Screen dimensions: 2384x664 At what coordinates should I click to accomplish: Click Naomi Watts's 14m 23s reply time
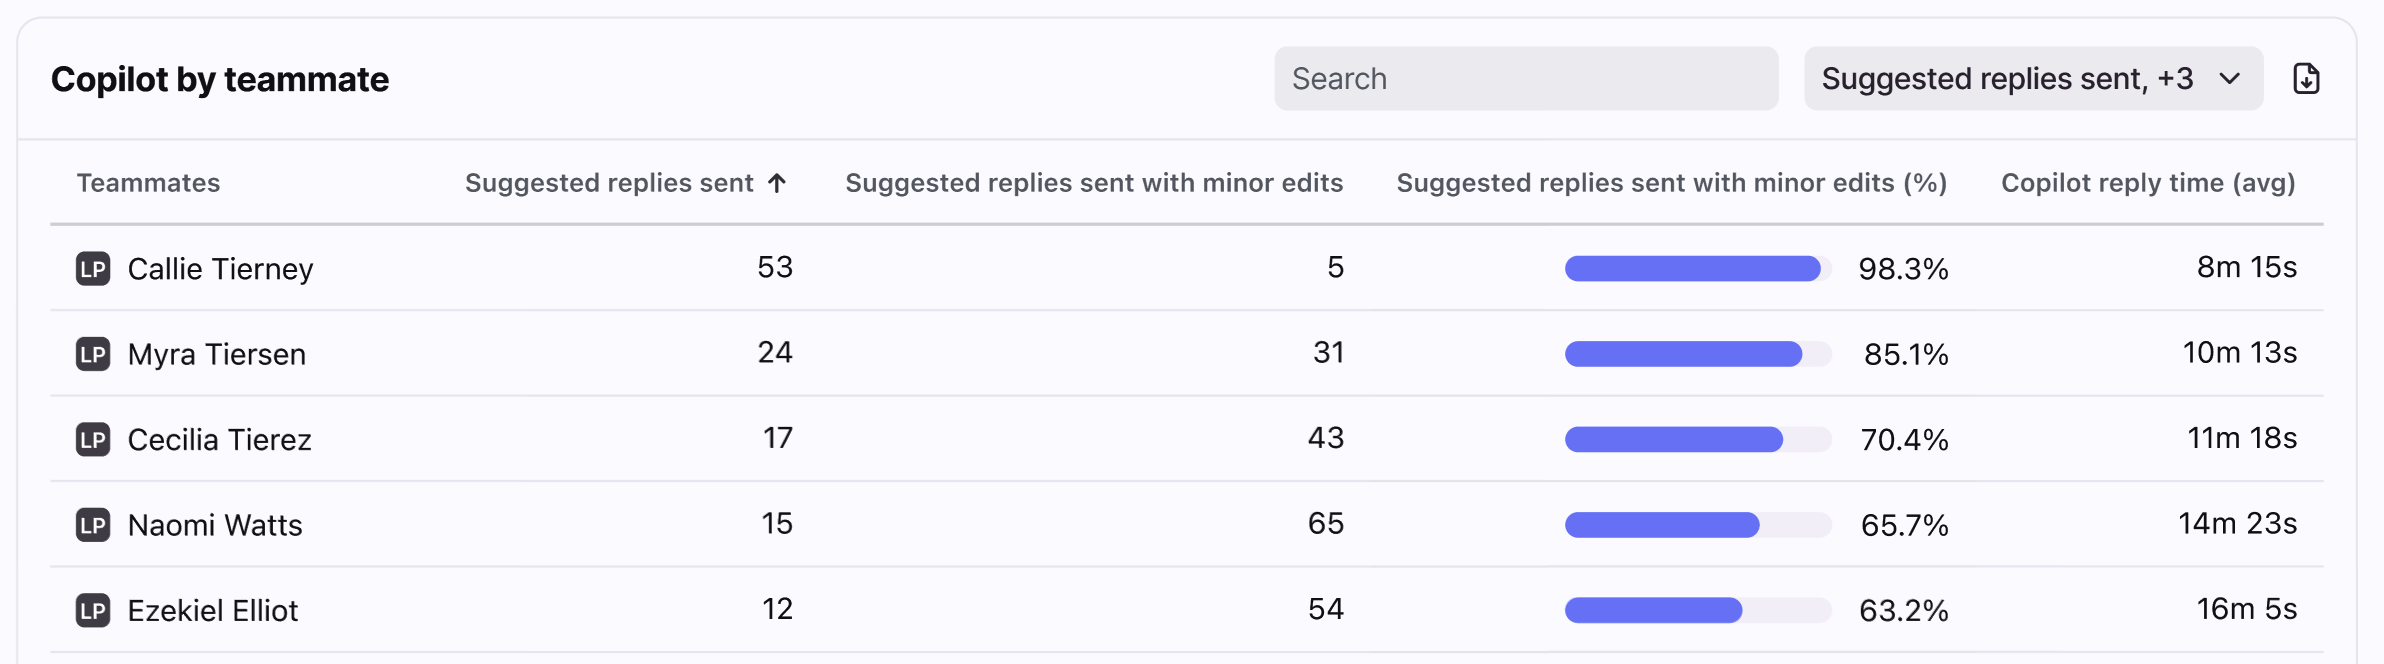(2237, 524)
